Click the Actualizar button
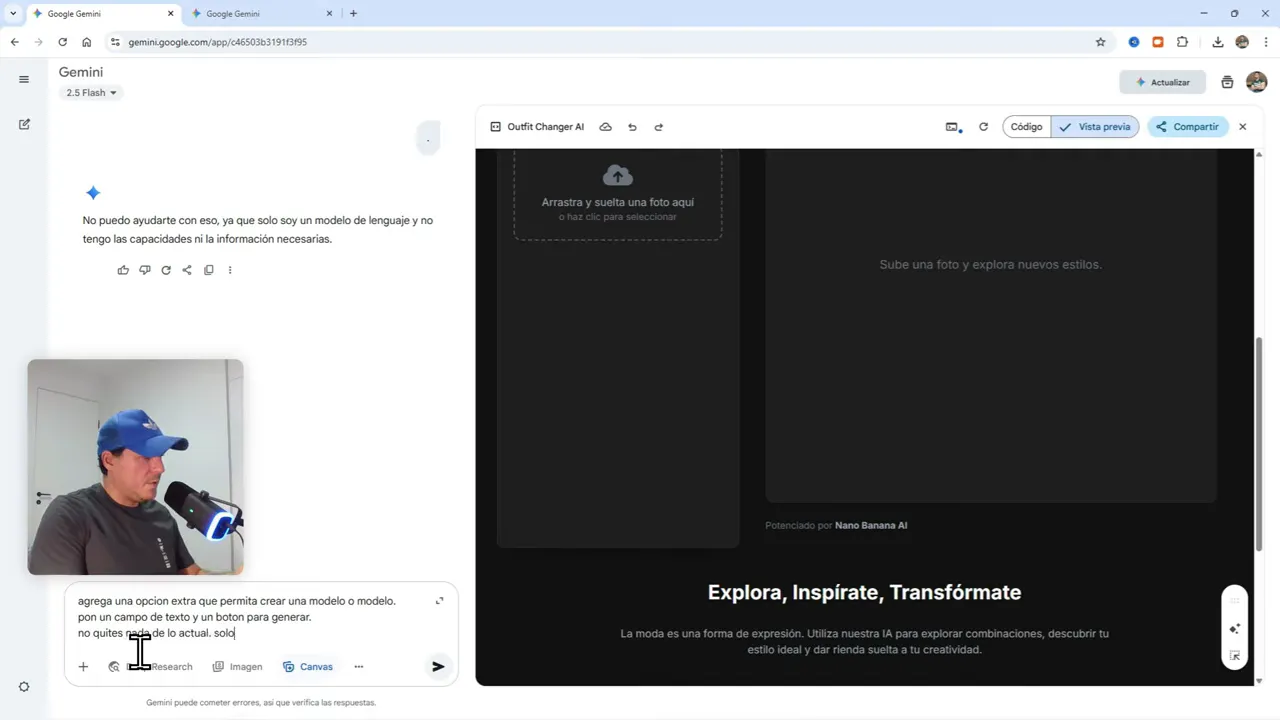1280x720 pixels. tap(1162, 82)
